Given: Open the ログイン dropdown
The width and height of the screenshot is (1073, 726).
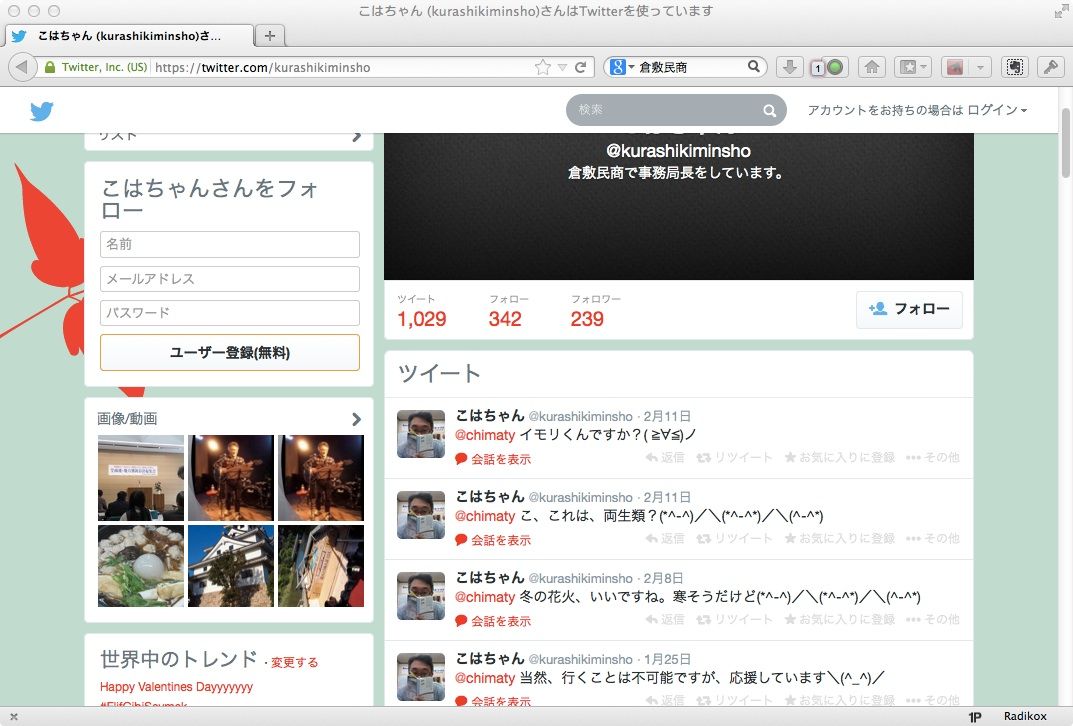Looking at the screenshot, I should point(996,110).
